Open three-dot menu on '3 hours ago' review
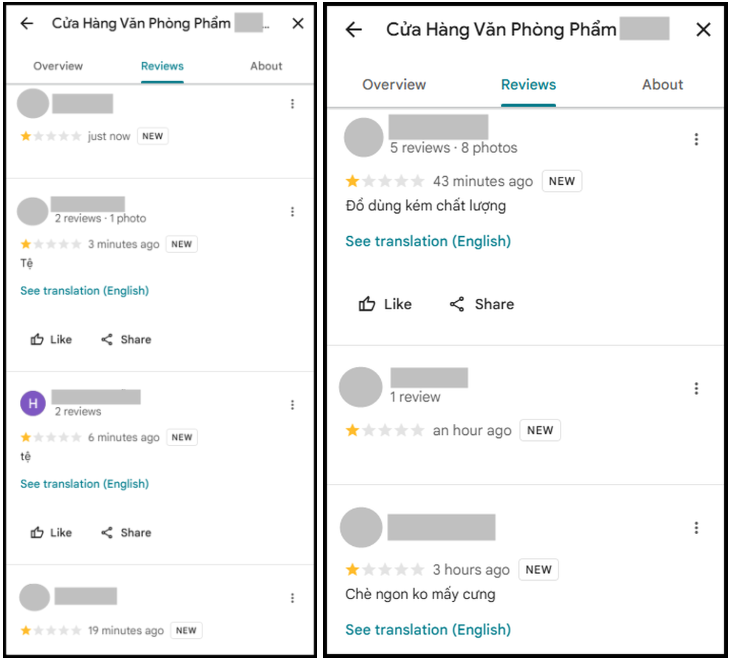Image resolution: width=730 pixels, height=661 pixels. 696,528
